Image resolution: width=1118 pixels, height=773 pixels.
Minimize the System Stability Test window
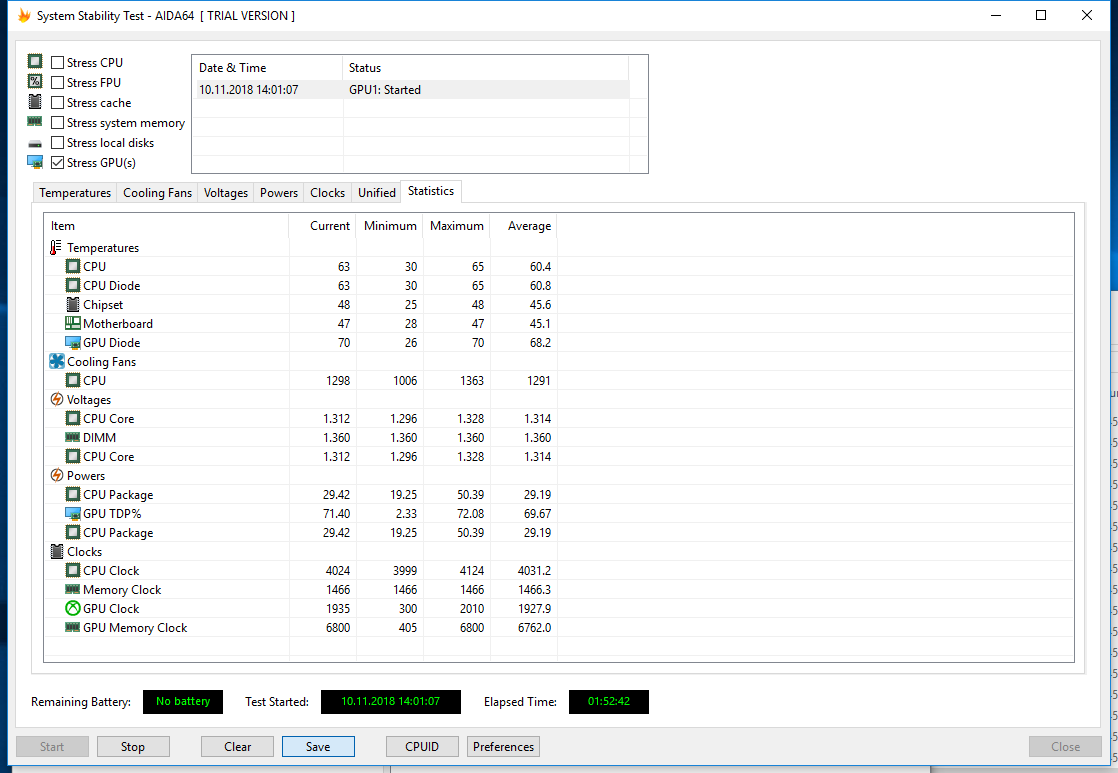996,15
